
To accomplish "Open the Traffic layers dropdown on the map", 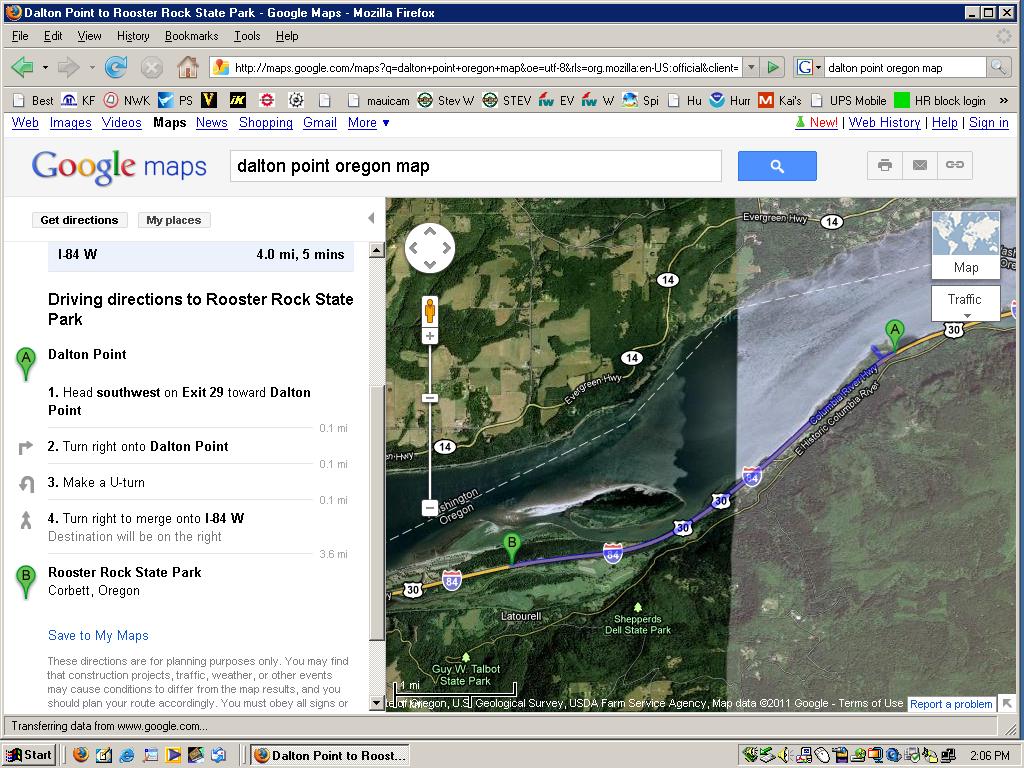I will tap(965, 302).
